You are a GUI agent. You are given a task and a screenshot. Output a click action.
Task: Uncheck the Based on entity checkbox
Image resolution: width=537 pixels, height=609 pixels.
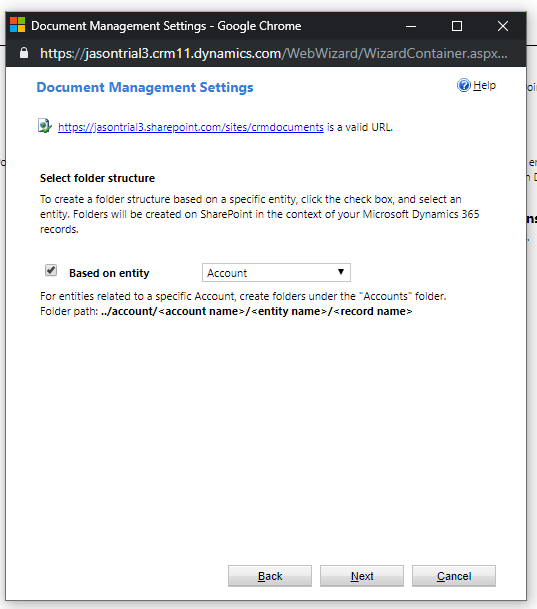(x=51, y=270)
